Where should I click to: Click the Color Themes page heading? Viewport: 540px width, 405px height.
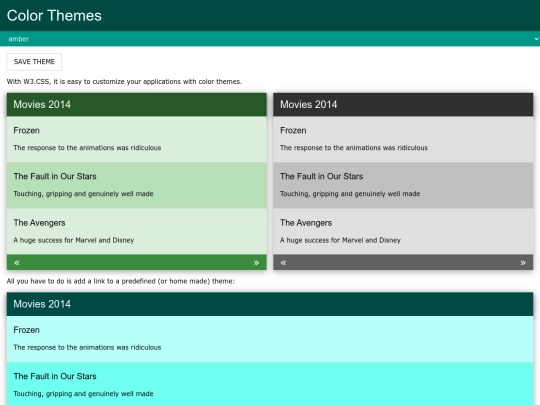pos(54,15)
